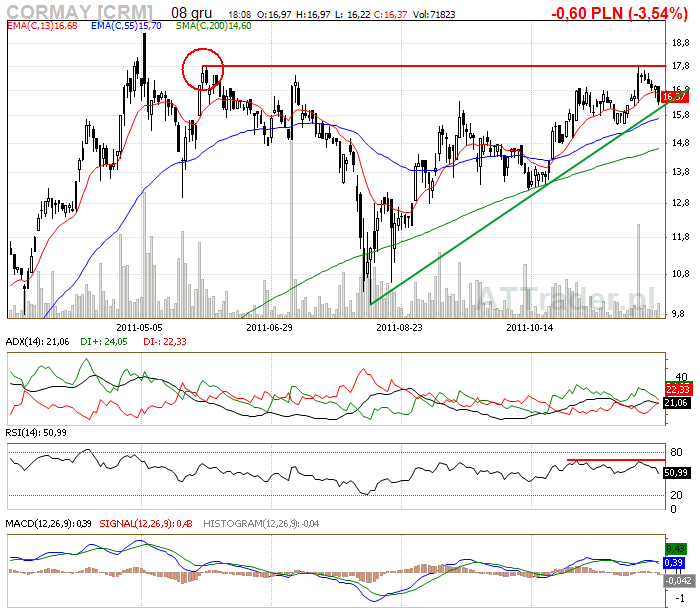
Task: Click the CORMAY [CRM] chart title
Action: click(79, 12)
